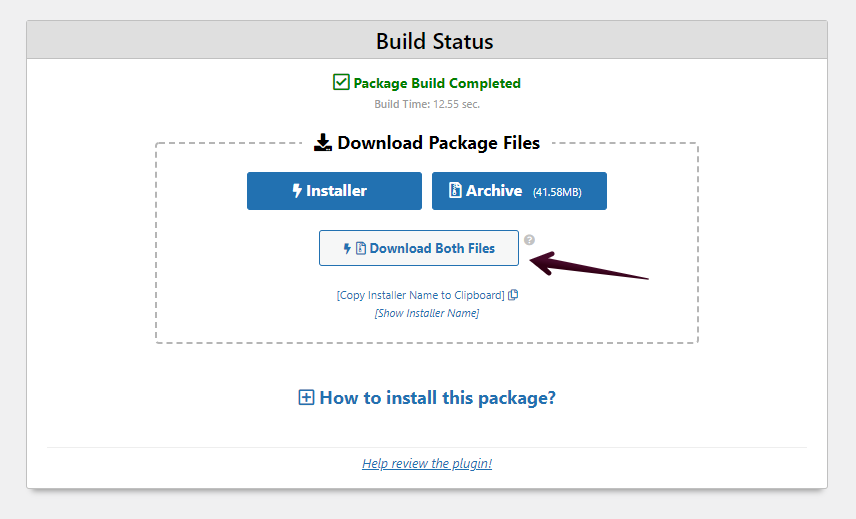
Task: Open the question mark help tooltip icon
Action: click(x=530, y=240)
